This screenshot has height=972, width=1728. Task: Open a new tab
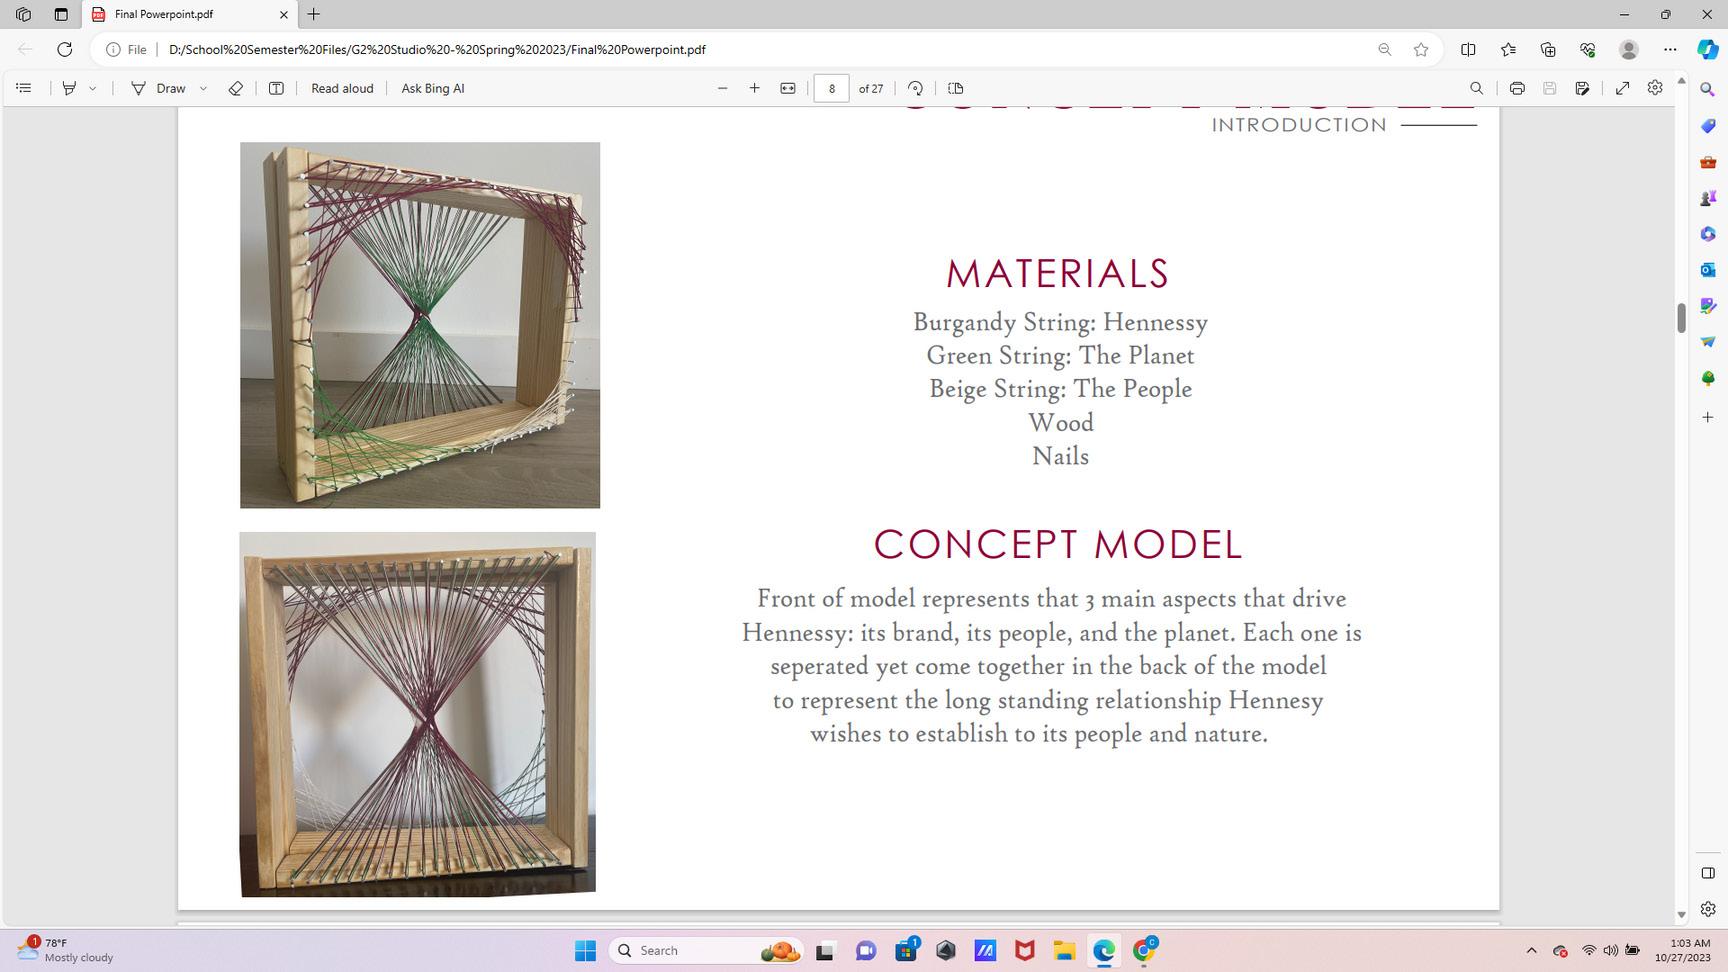[313, 14]
